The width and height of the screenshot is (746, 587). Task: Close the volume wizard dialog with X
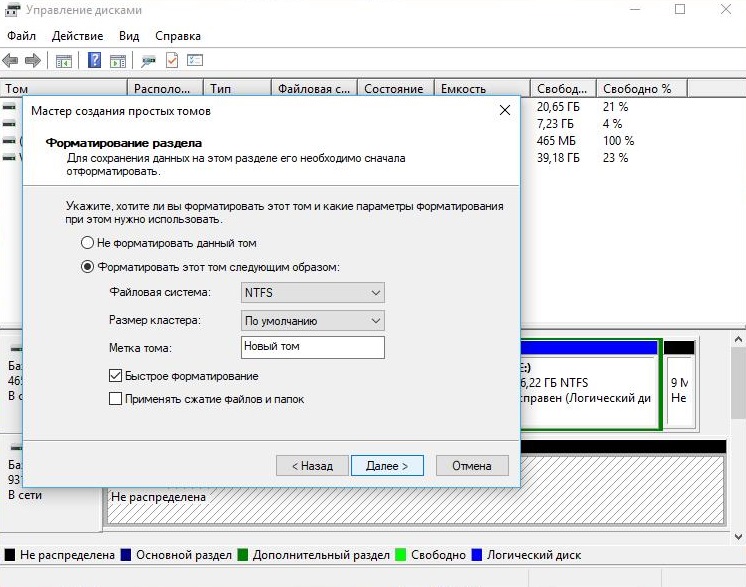coord(505,110)
